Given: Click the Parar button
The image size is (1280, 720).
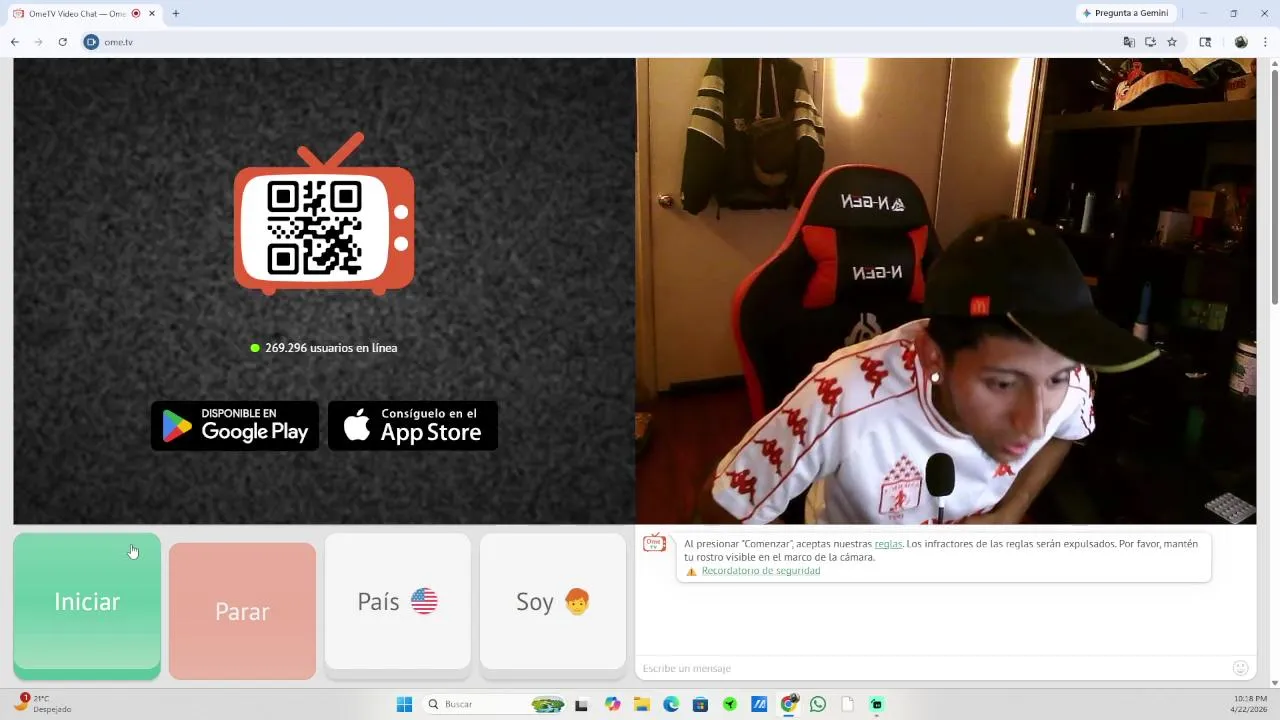Looking at the screenshot, I should (x=242, y=611).
